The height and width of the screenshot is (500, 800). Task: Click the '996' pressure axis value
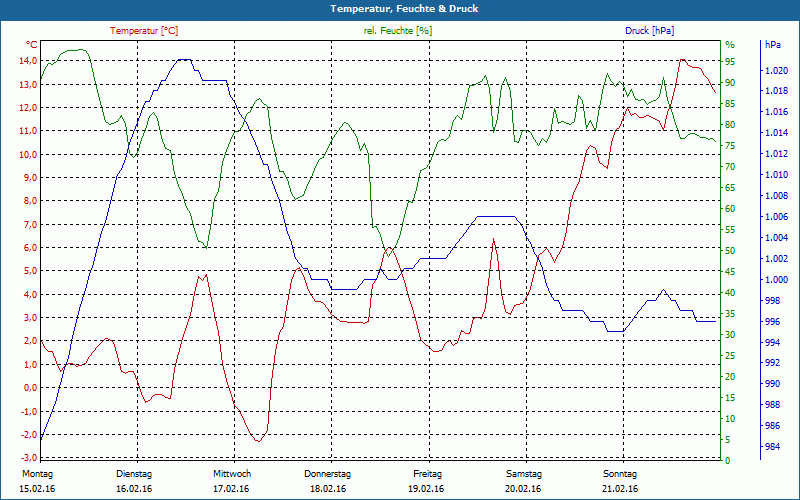pos(773,322)
